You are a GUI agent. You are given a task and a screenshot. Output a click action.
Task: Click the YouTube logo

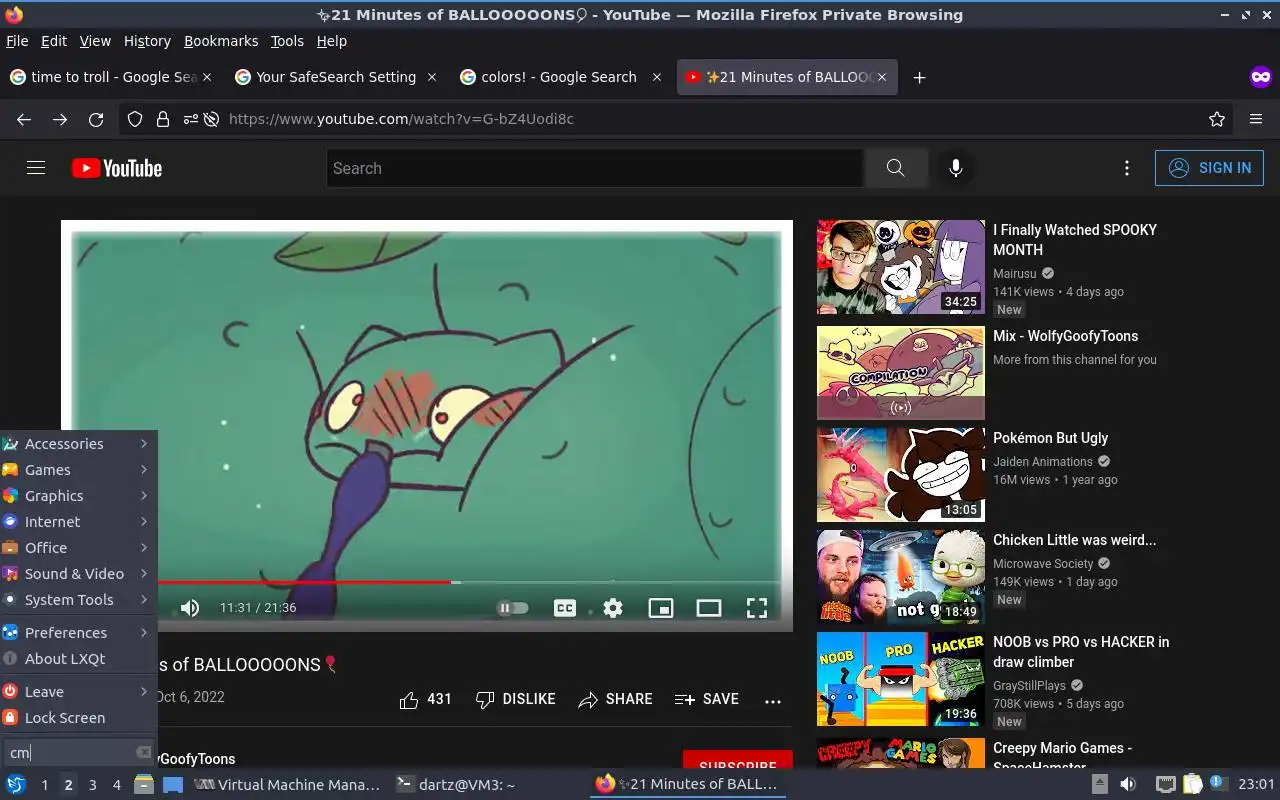pyautogui.click(x=117, y=168)
